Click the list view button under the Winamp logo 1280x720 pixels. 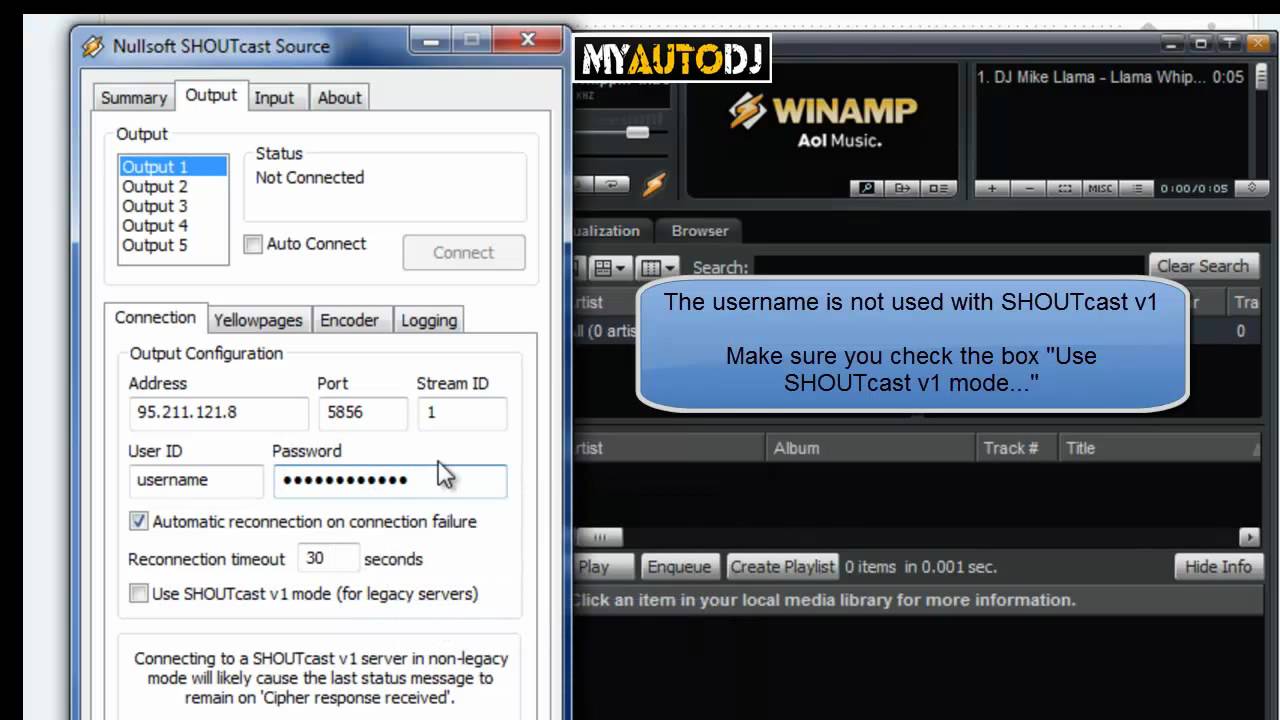click(x=938, y=188)
